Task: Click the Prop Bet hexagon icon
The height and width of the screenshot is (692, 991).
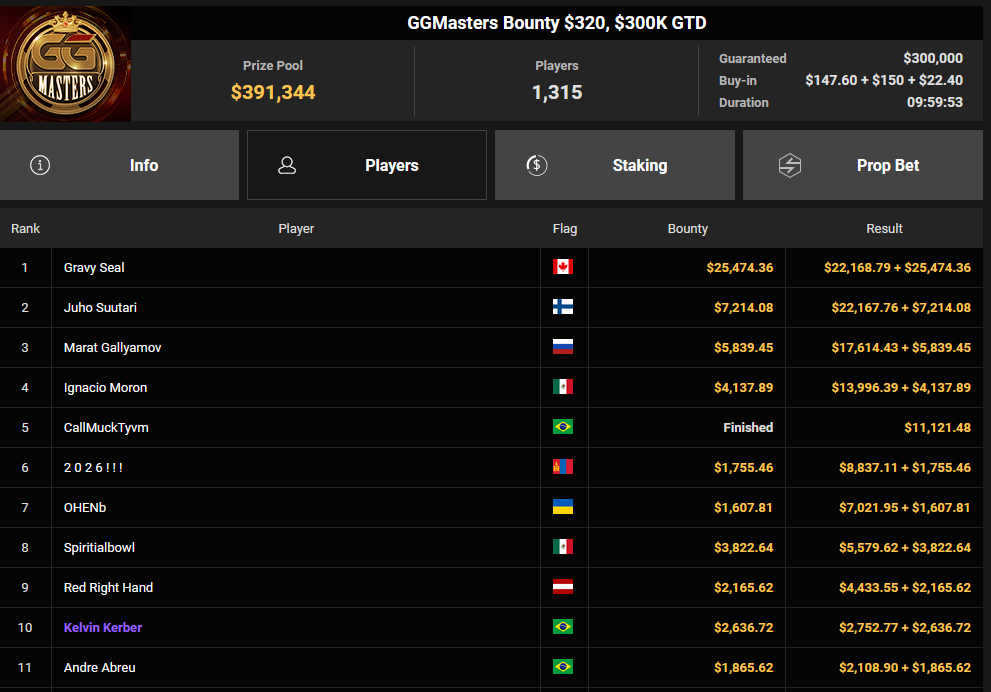Action: pyautogui.click(x=790, y=165)
